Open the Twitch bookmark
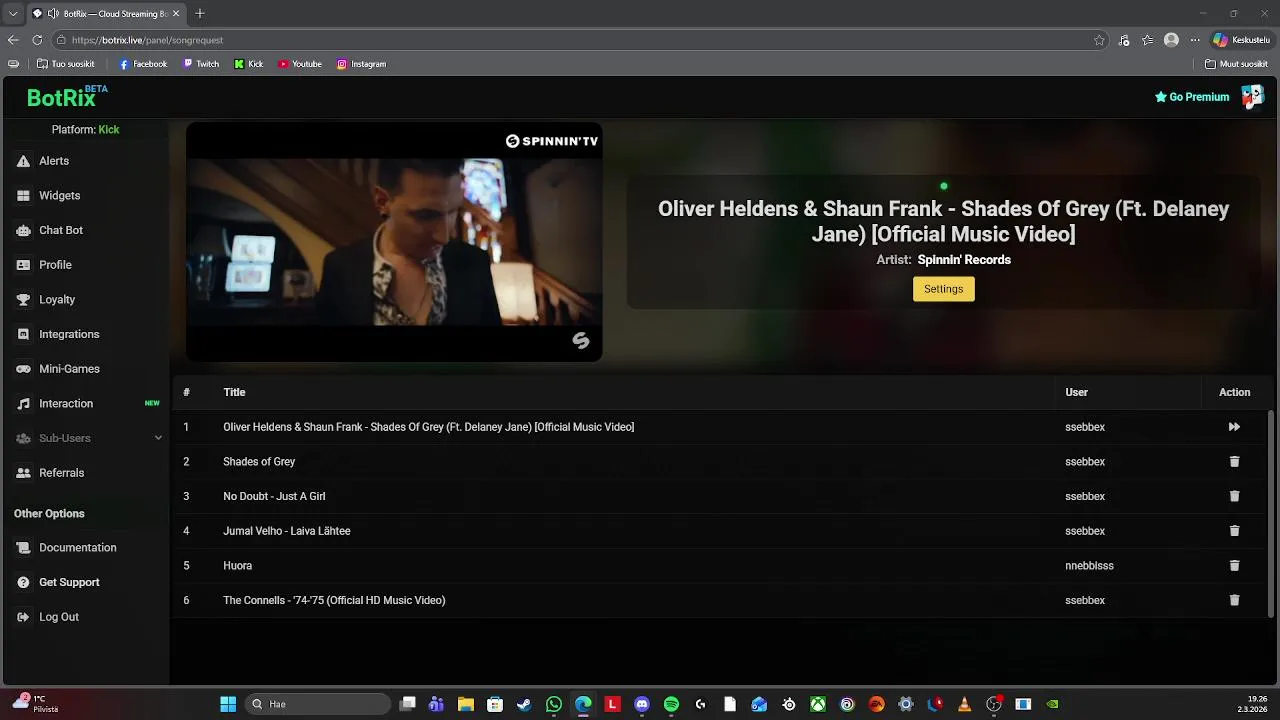The height and width of the screenshot is (720, 1280). 201,64
